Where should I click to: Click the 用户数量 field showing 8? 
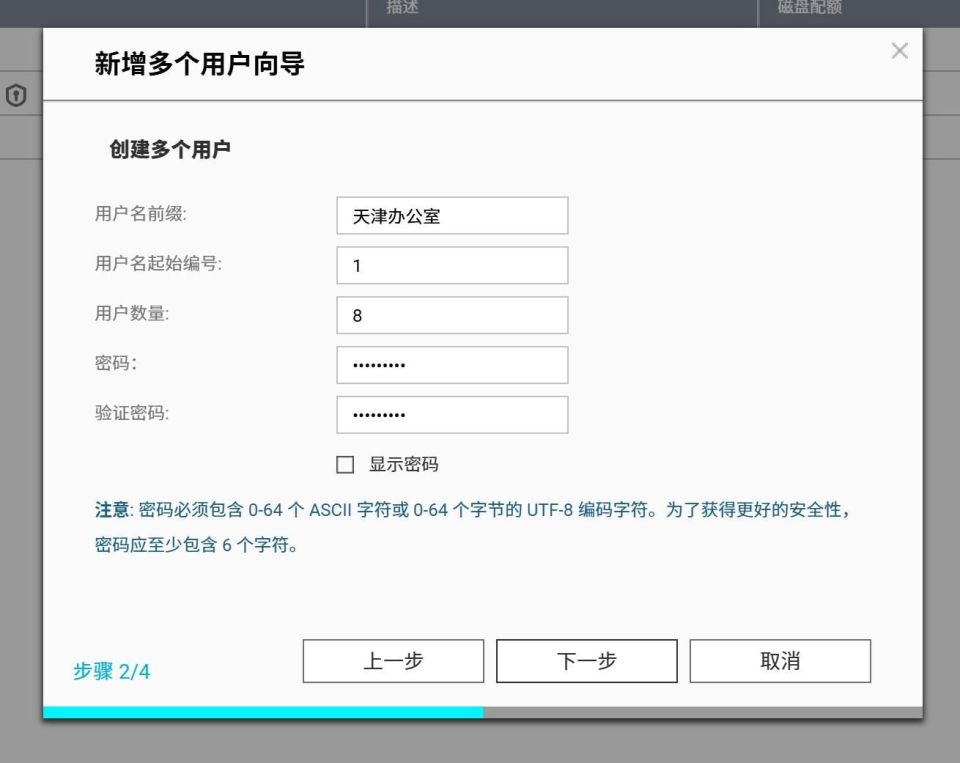452,314
